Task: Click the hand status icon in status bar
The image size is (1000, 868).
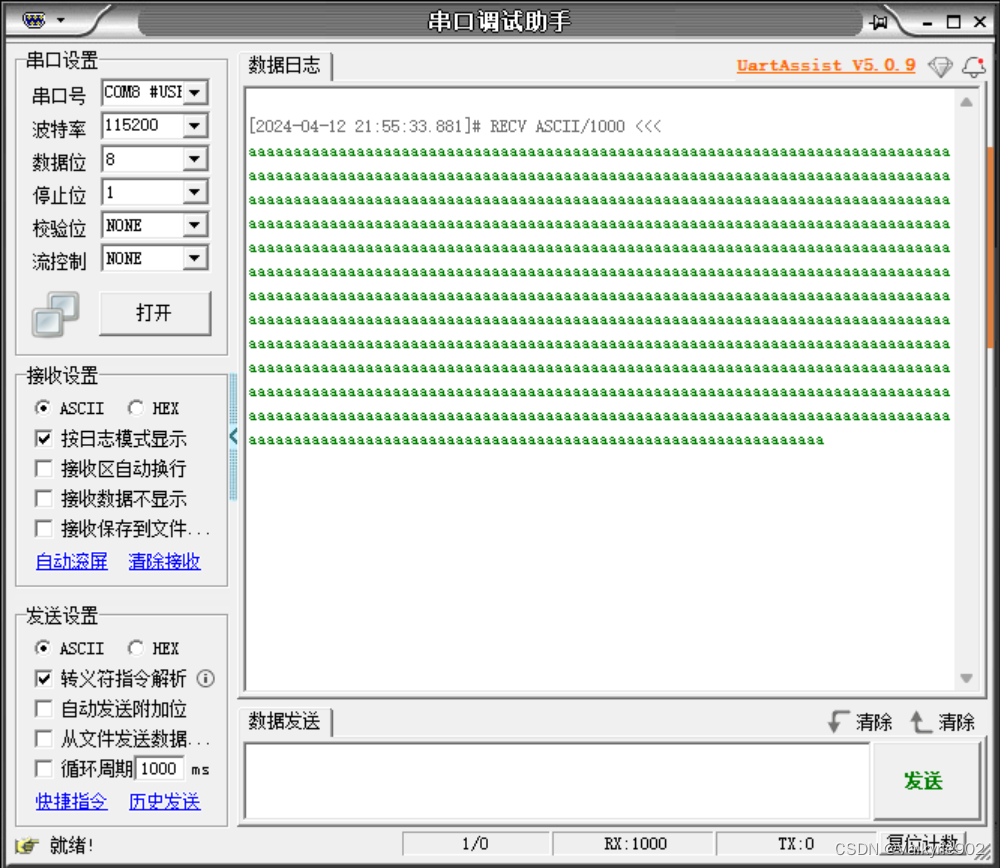Action: (27, 846)
